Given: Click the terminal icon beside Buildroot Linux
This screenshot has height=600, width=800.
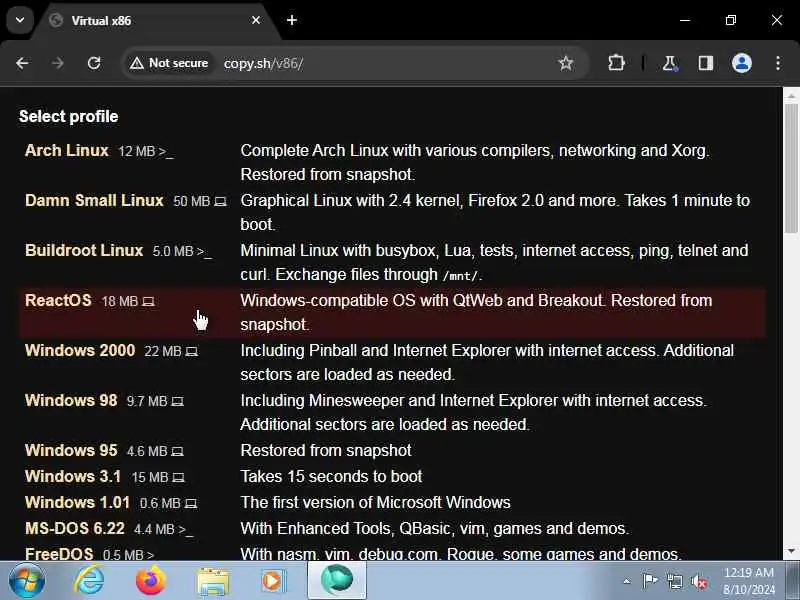Looking at the screenshot, I should [204, 252].
